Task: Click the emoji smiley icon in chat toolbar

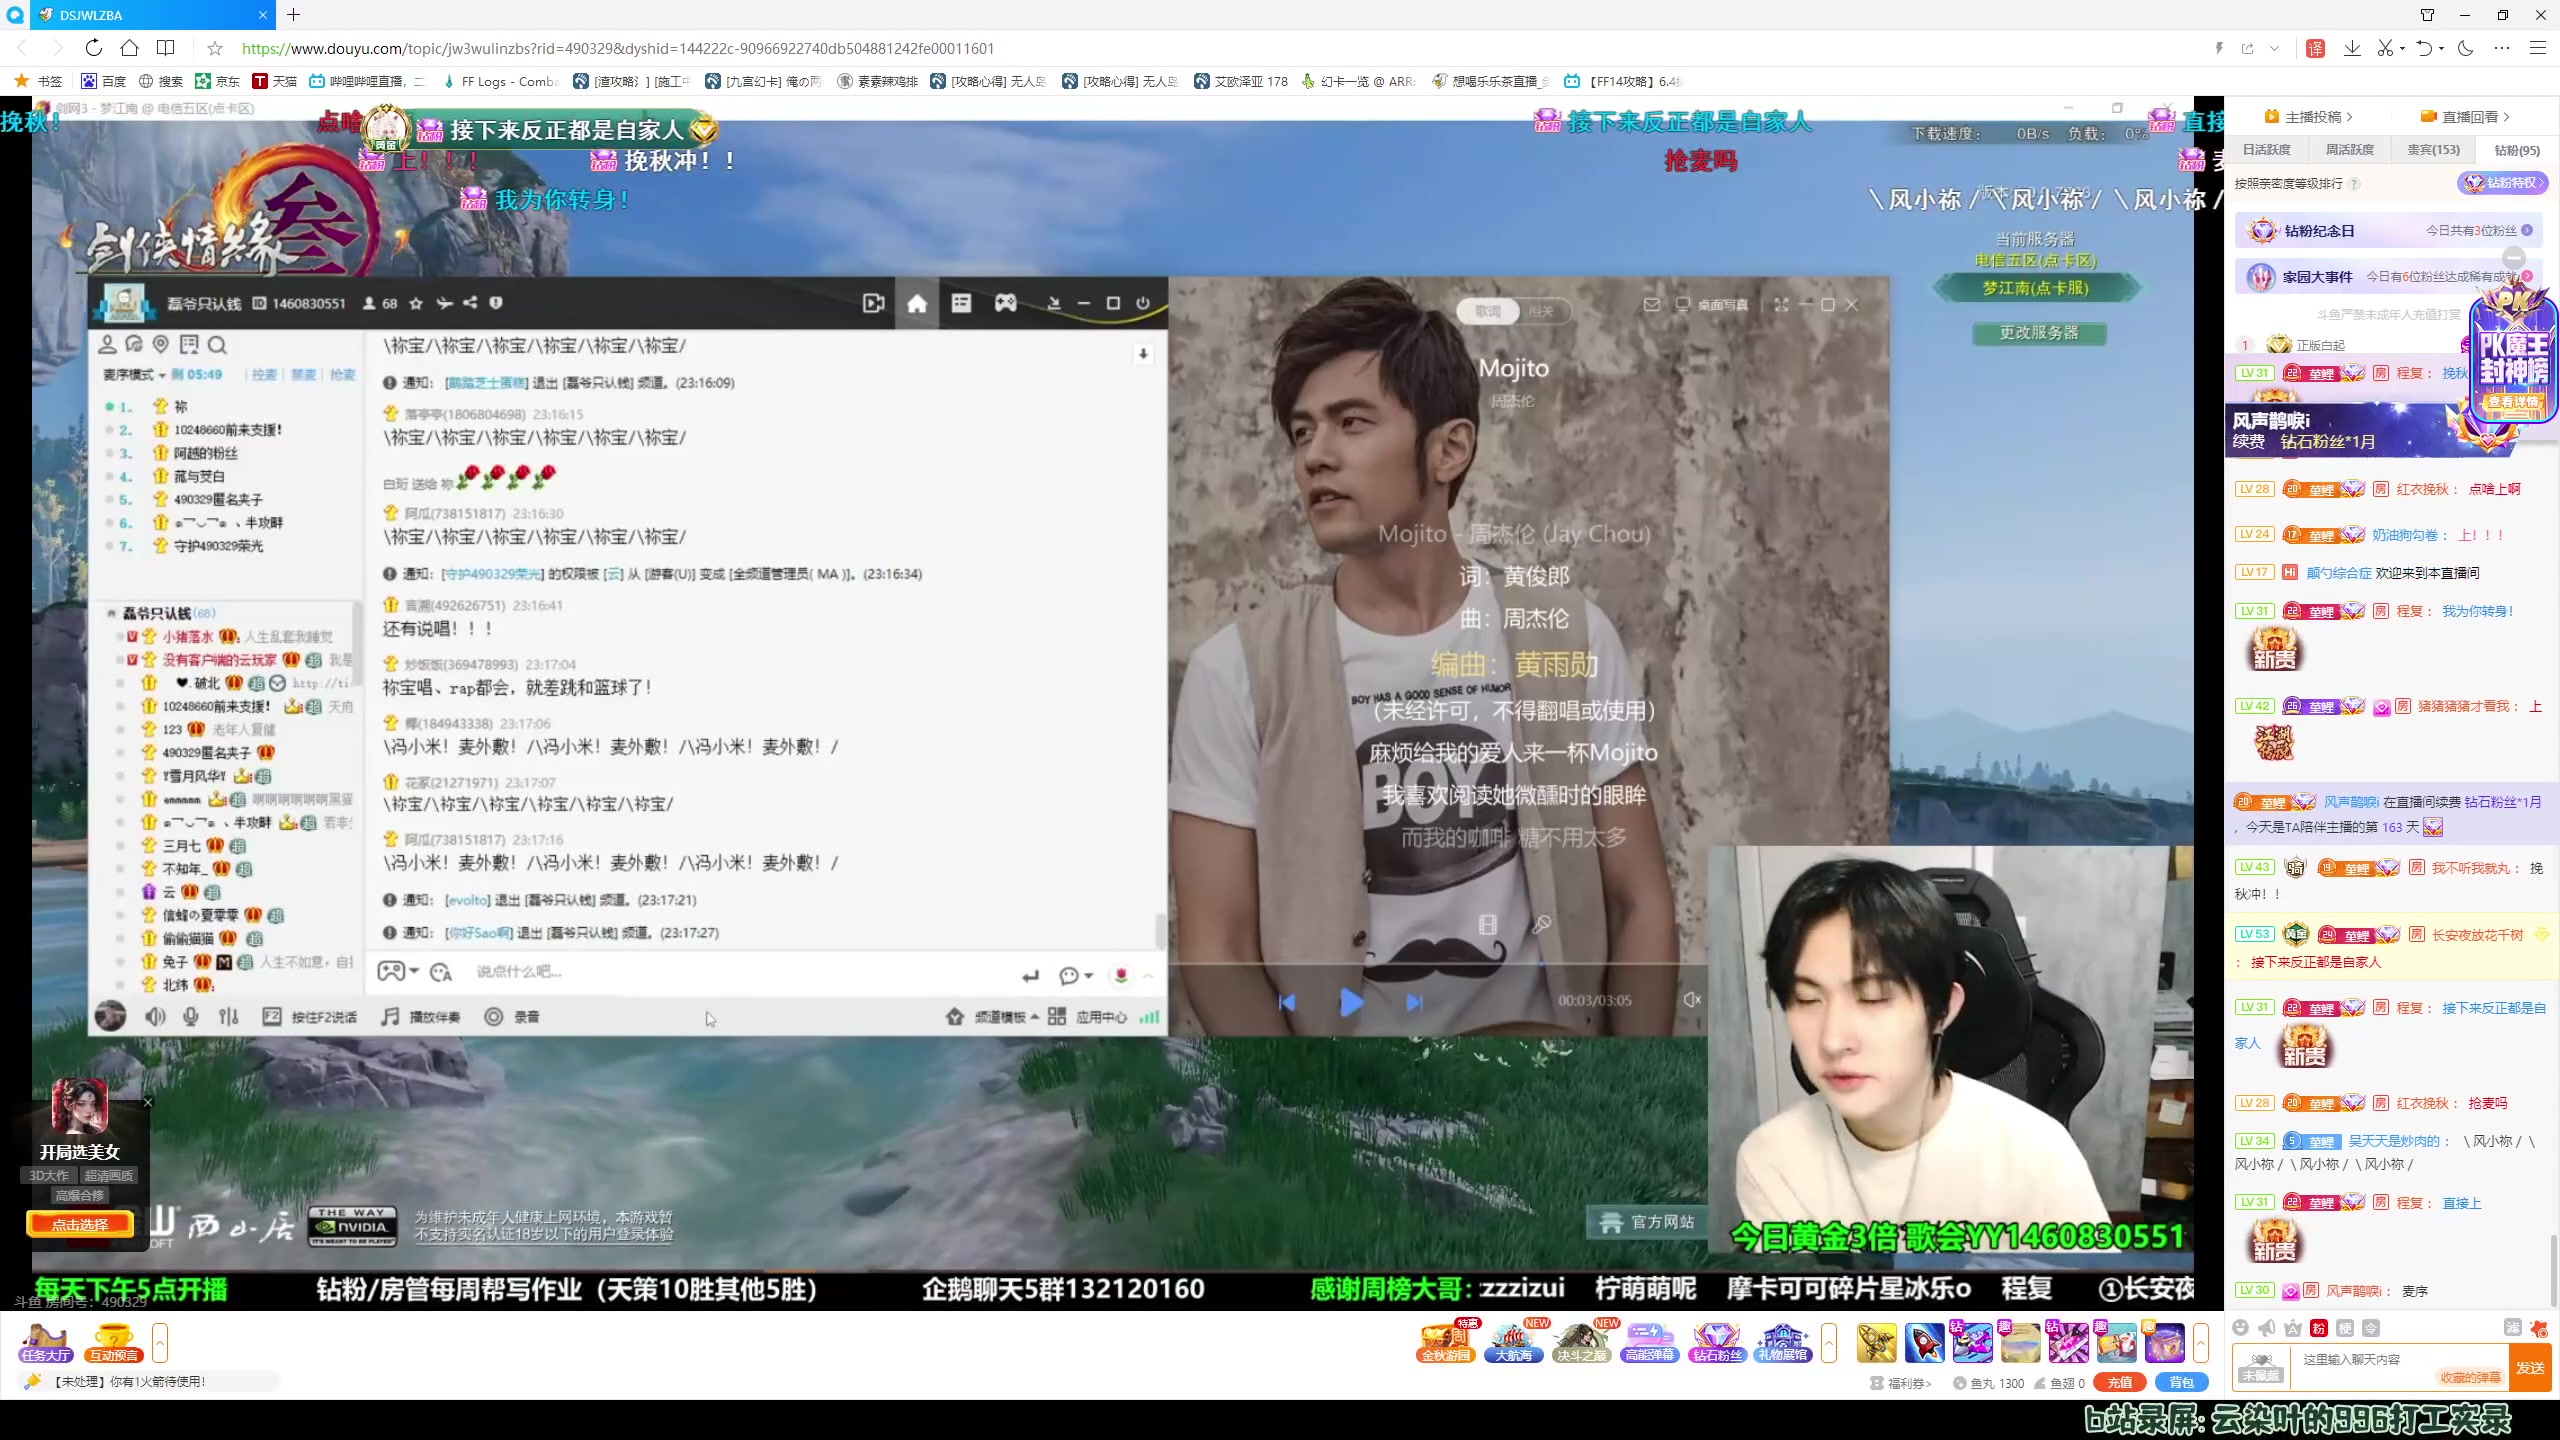Action: tap(2241, 1327)
